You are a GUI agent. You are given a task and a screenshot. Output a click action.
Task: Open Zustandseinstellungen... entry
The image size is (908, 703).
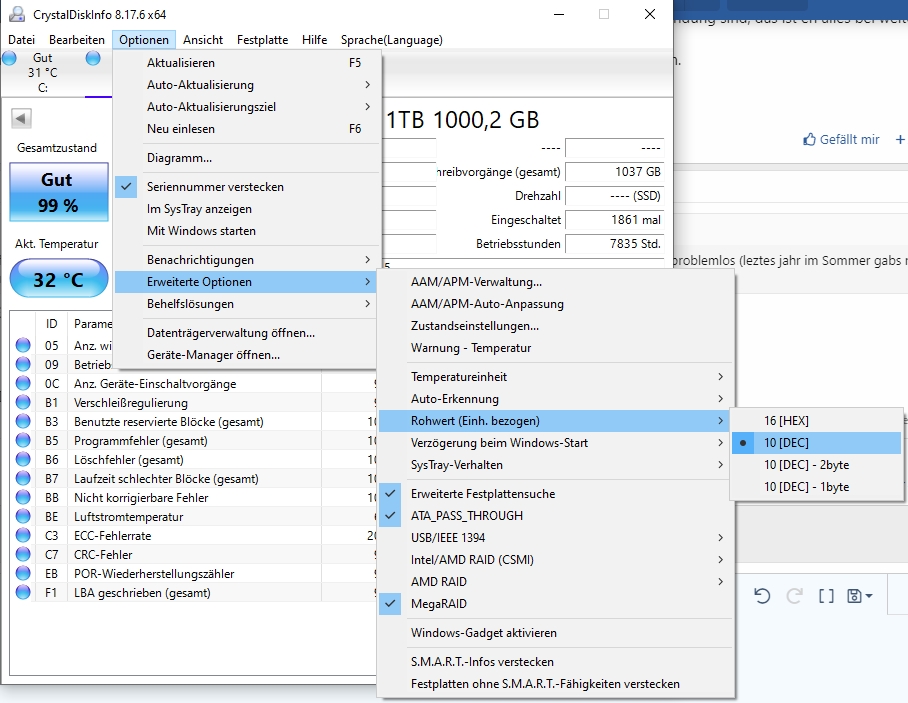pos(555,325)
